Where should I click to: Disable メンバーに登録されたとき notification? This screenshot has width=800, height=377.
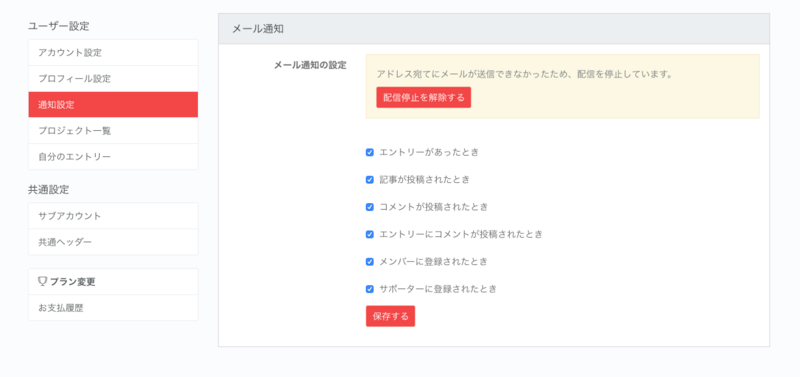coord(370,262)
